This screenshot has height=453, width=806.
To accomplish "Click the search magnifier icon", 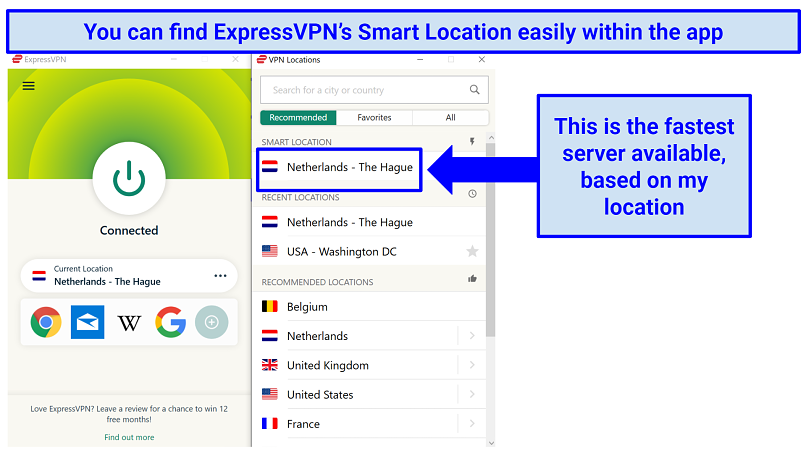I will click(474, 89).
